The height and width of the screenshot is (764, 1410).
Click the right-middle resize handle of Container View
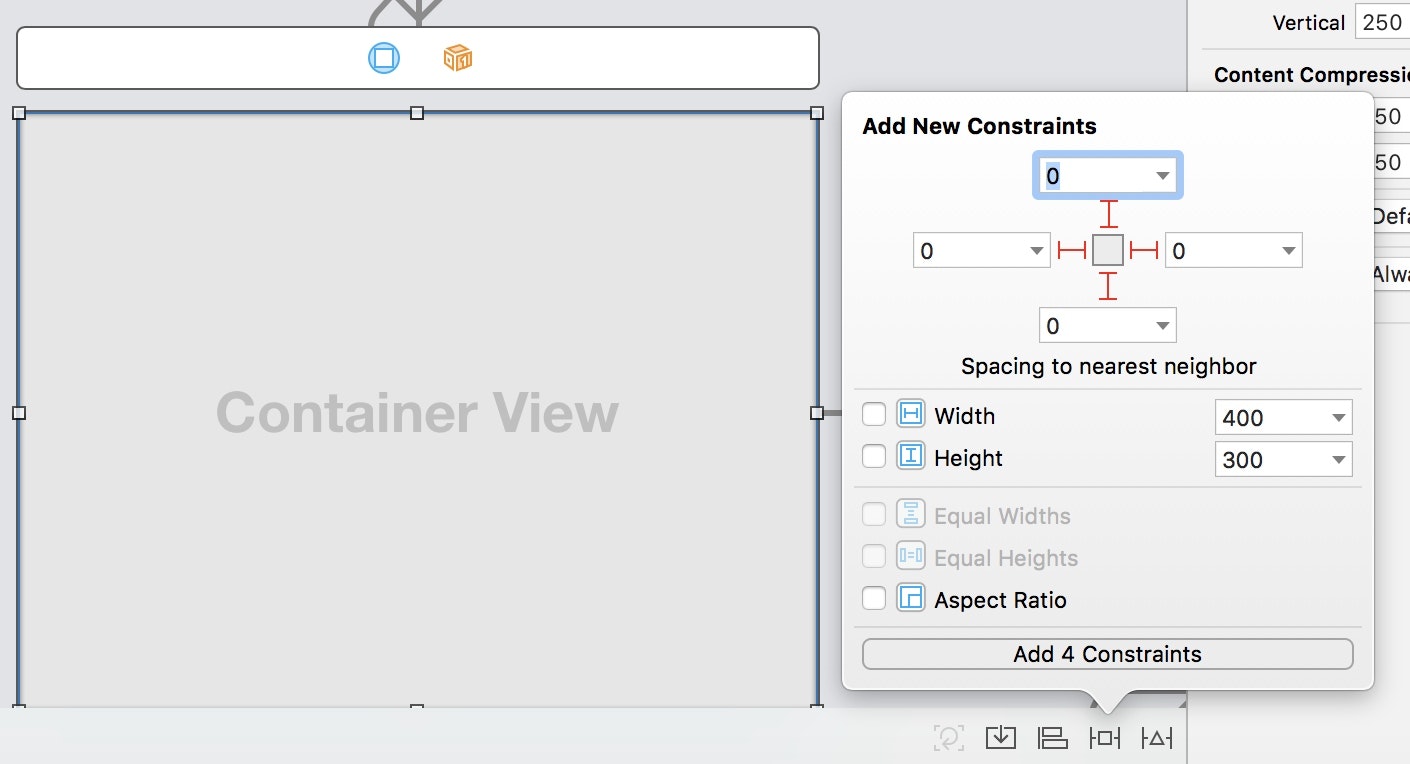click(x=817, y=412)
